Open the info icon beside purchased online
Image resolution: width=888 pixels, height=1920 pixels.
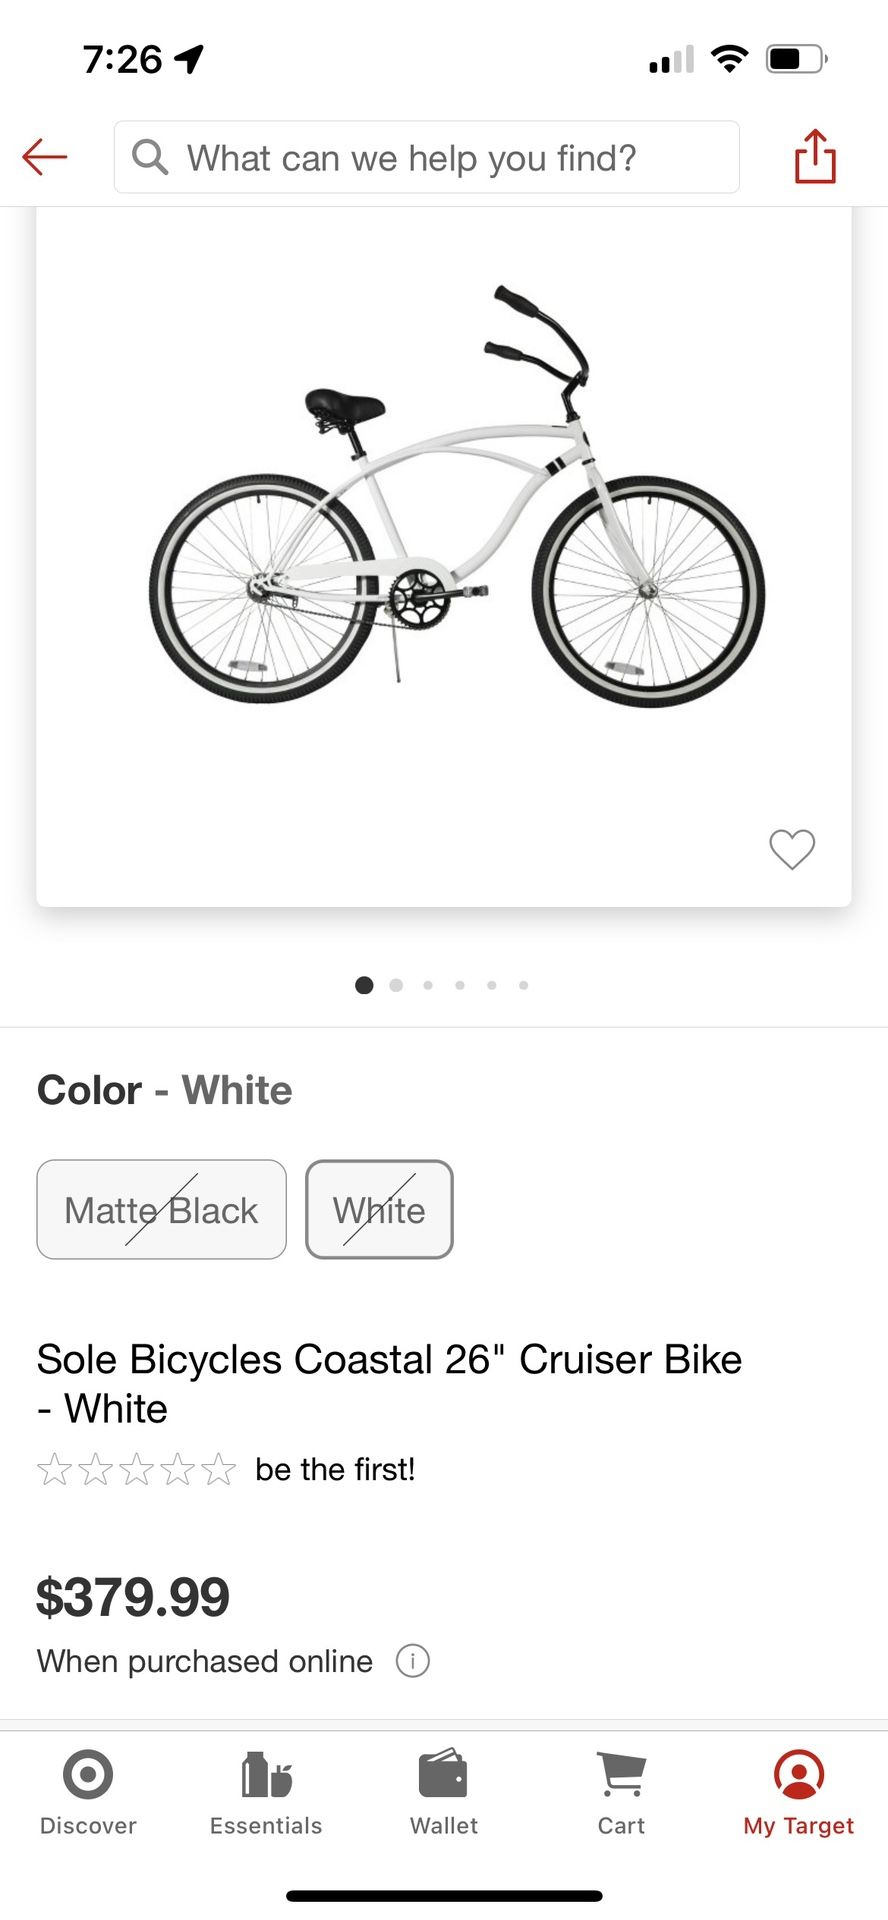click(x=413, y=1661)
